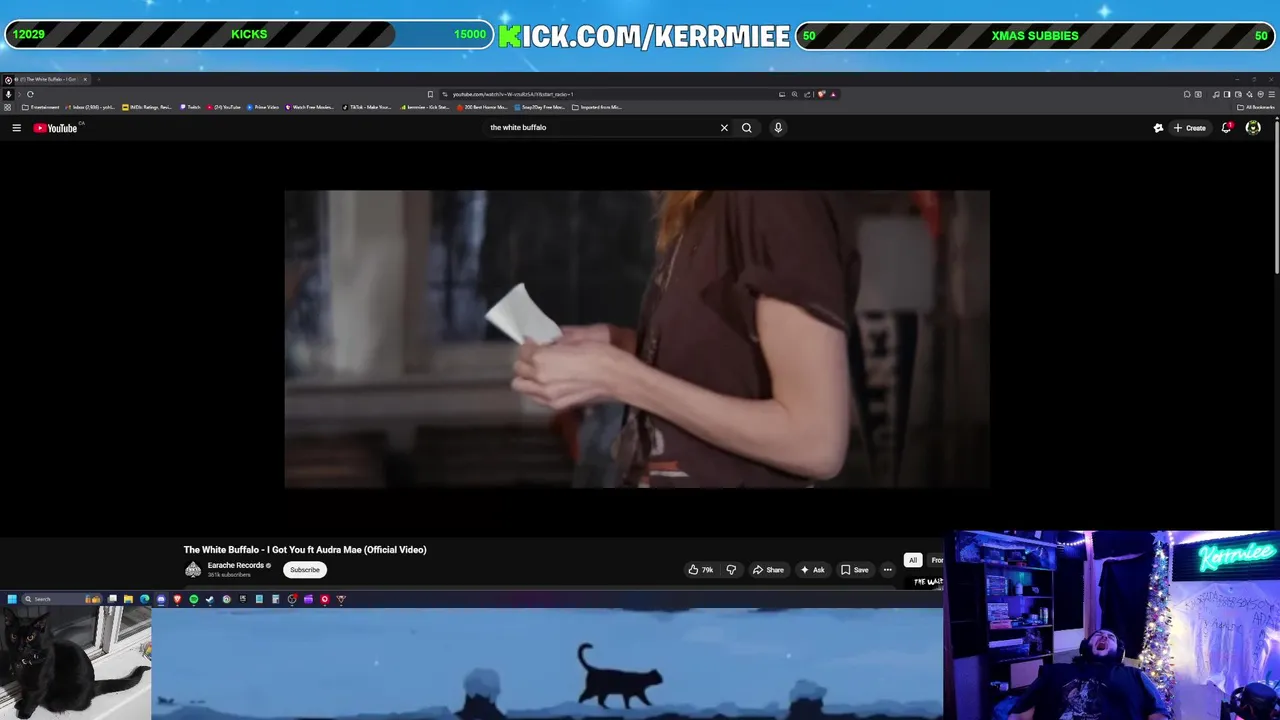Share the video
The image size is (1280, 720).
tap(768, 570)
